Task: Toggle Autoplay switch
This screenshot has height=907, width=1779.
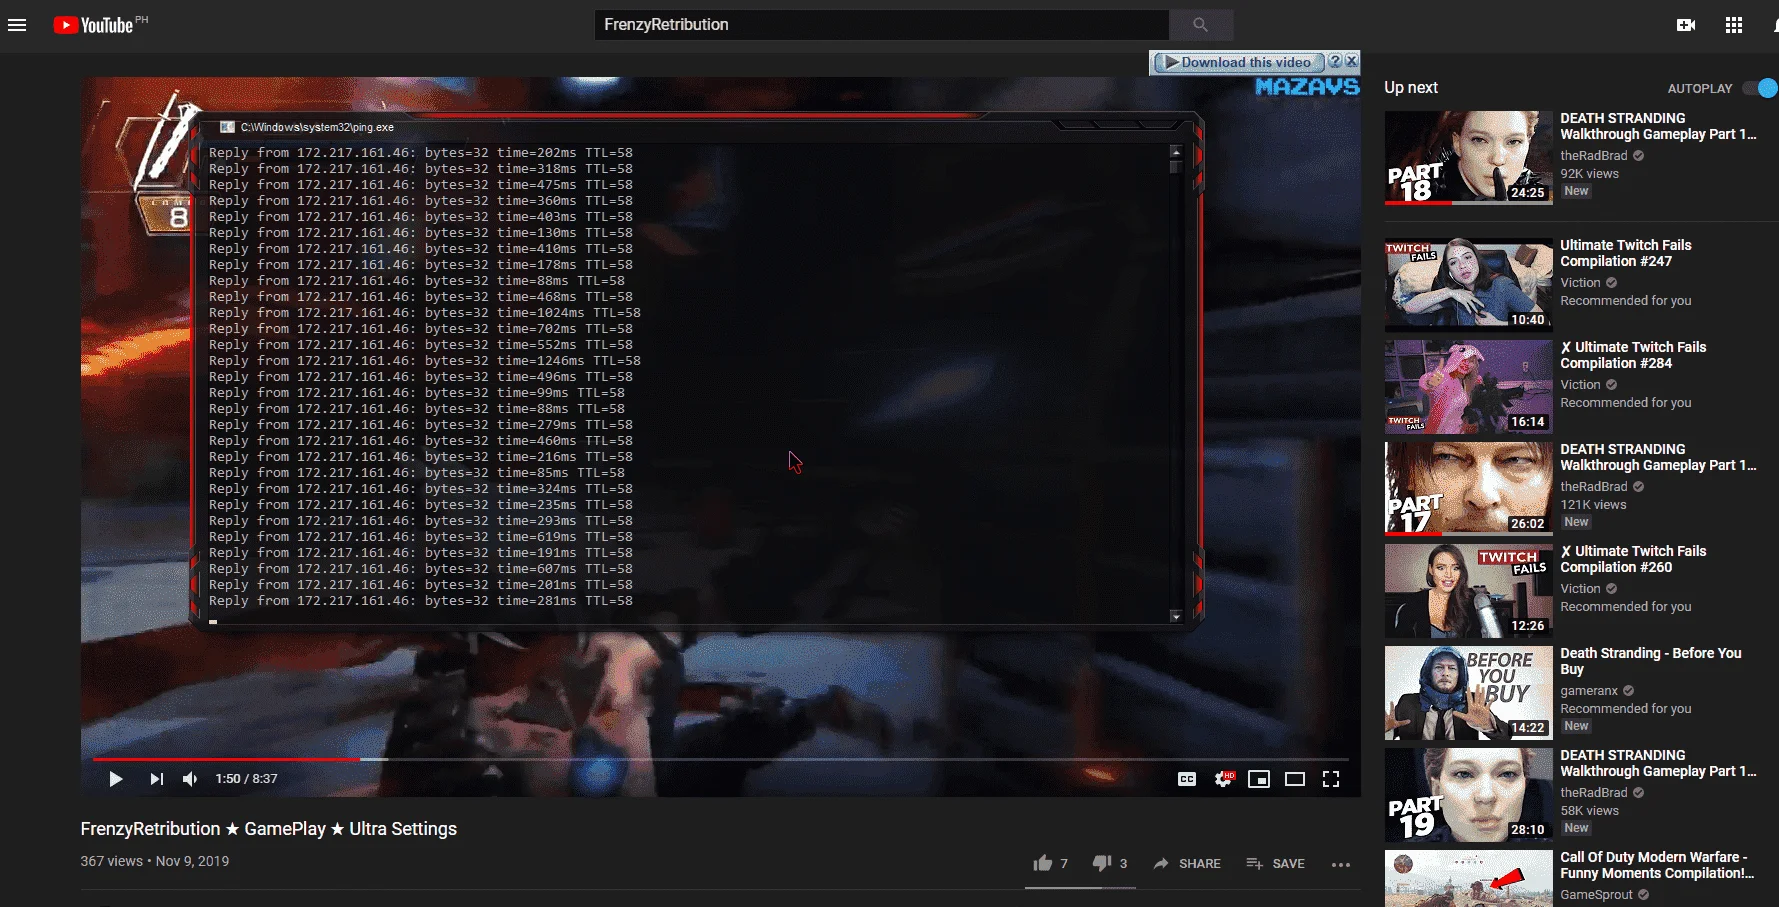Action: point(1760,88)
